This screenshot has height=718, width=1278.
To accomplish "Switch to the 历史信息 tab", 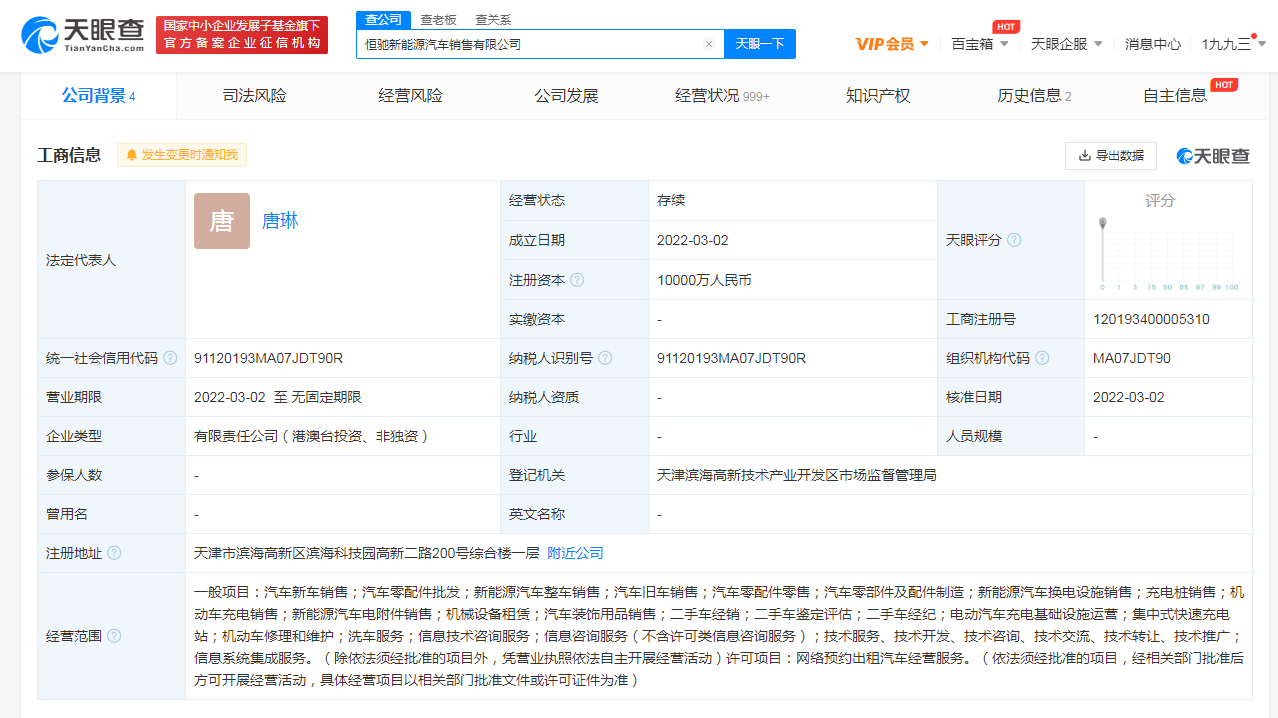I will (1034, 96).
